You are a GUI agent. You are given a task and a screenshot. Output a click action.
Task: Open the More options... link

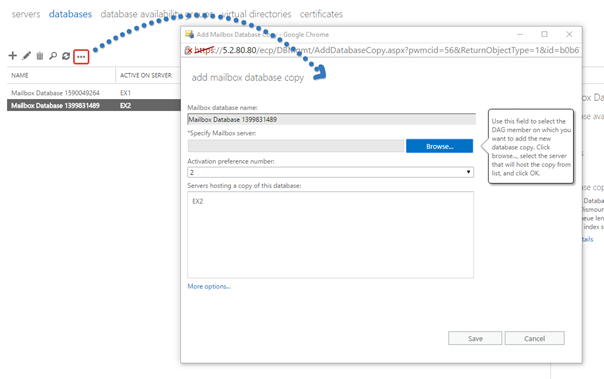[209, 286]
